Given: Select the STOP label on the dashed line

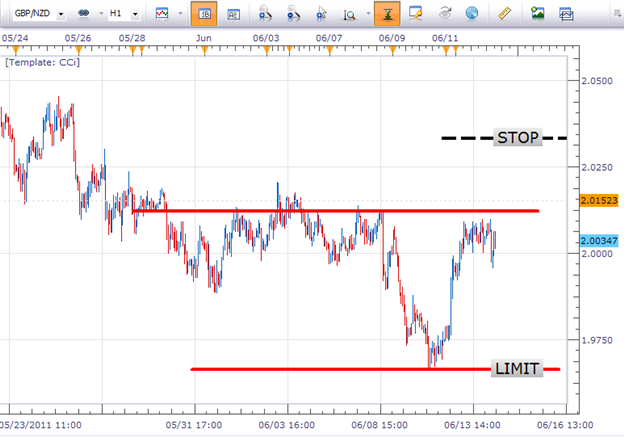Looking at the screenshot, I should (518, 138).
